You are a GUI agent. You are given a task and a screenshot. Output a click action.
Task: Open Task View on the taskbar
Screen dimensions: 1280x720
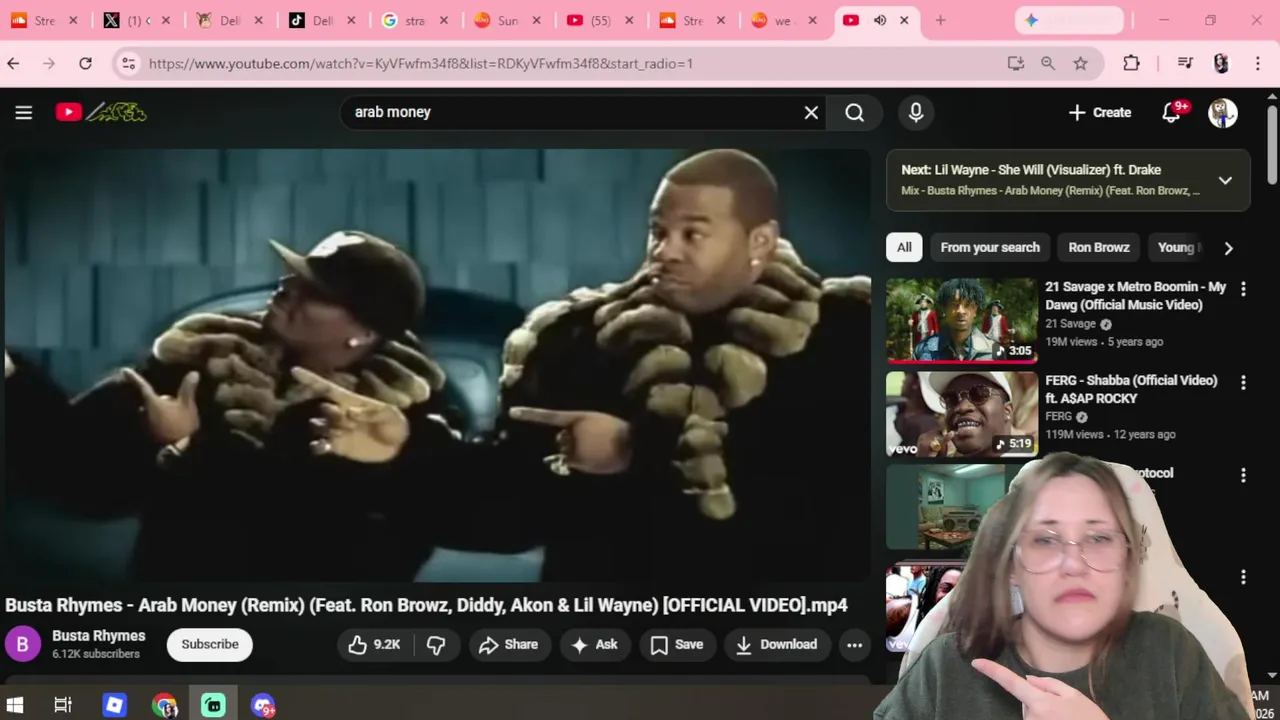63,705
